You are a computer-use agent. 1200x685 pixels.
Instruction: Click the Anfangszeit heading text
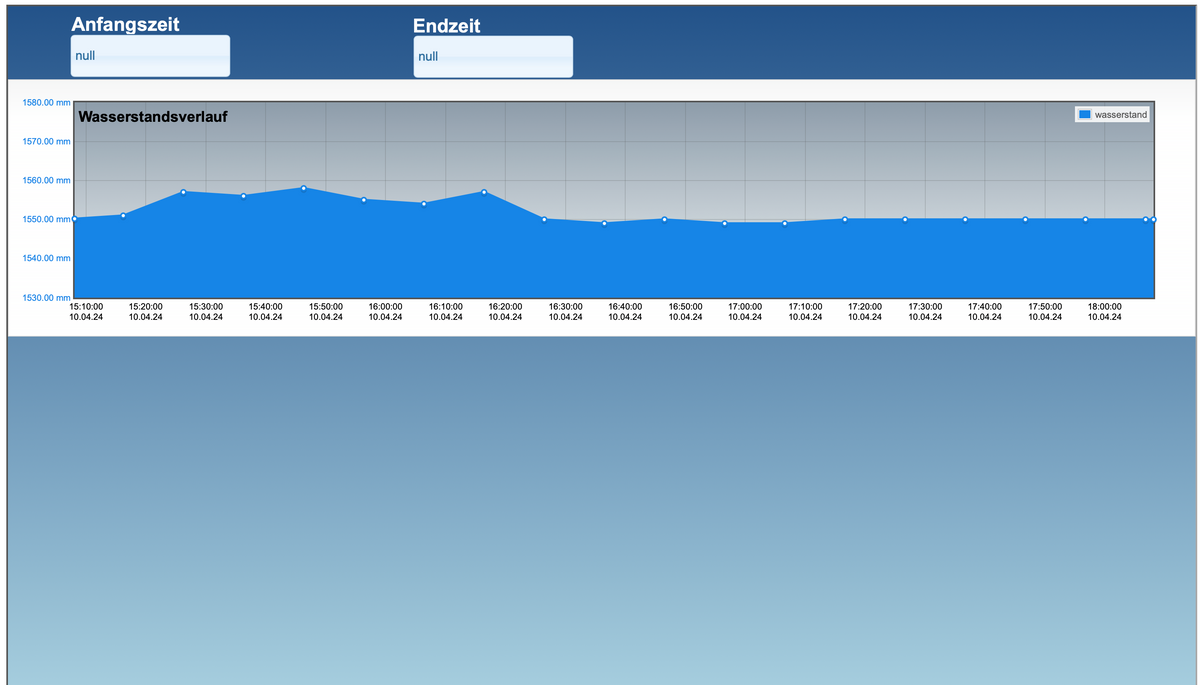point(125,24)
